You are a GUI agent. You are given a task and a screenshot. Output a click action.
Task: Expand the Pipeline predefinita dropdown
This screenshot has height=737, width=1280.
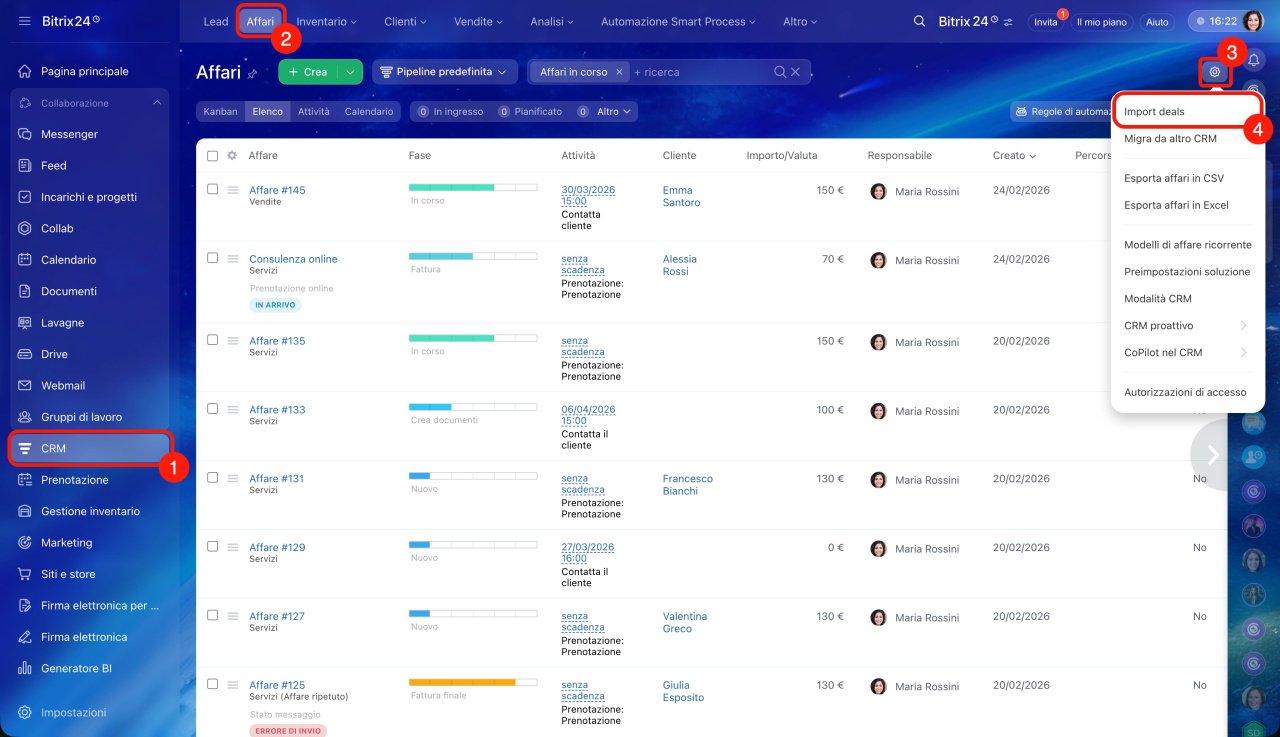coord(445,72)
